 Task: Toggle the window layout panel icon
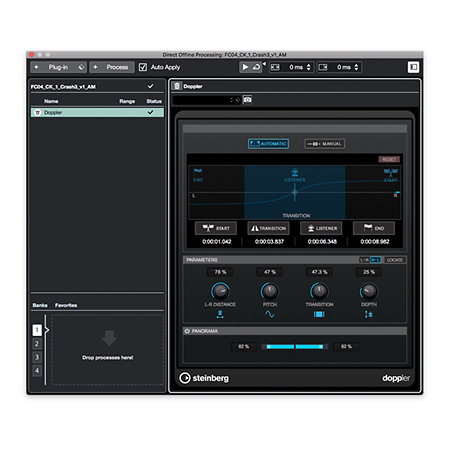point(413,67)
